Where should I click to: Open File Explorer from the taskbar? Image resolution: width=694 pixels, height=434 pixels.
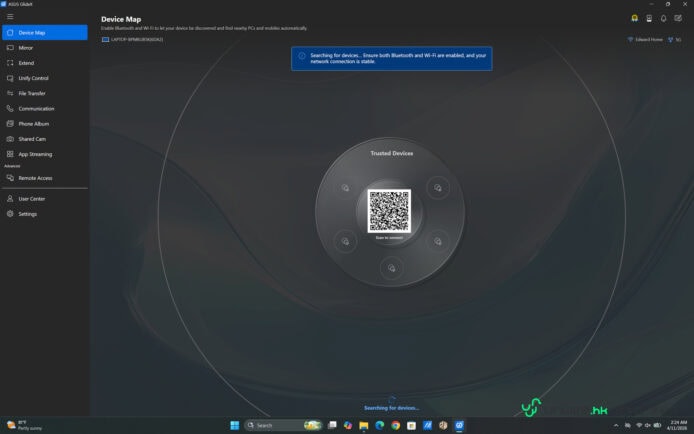[364, 425]
